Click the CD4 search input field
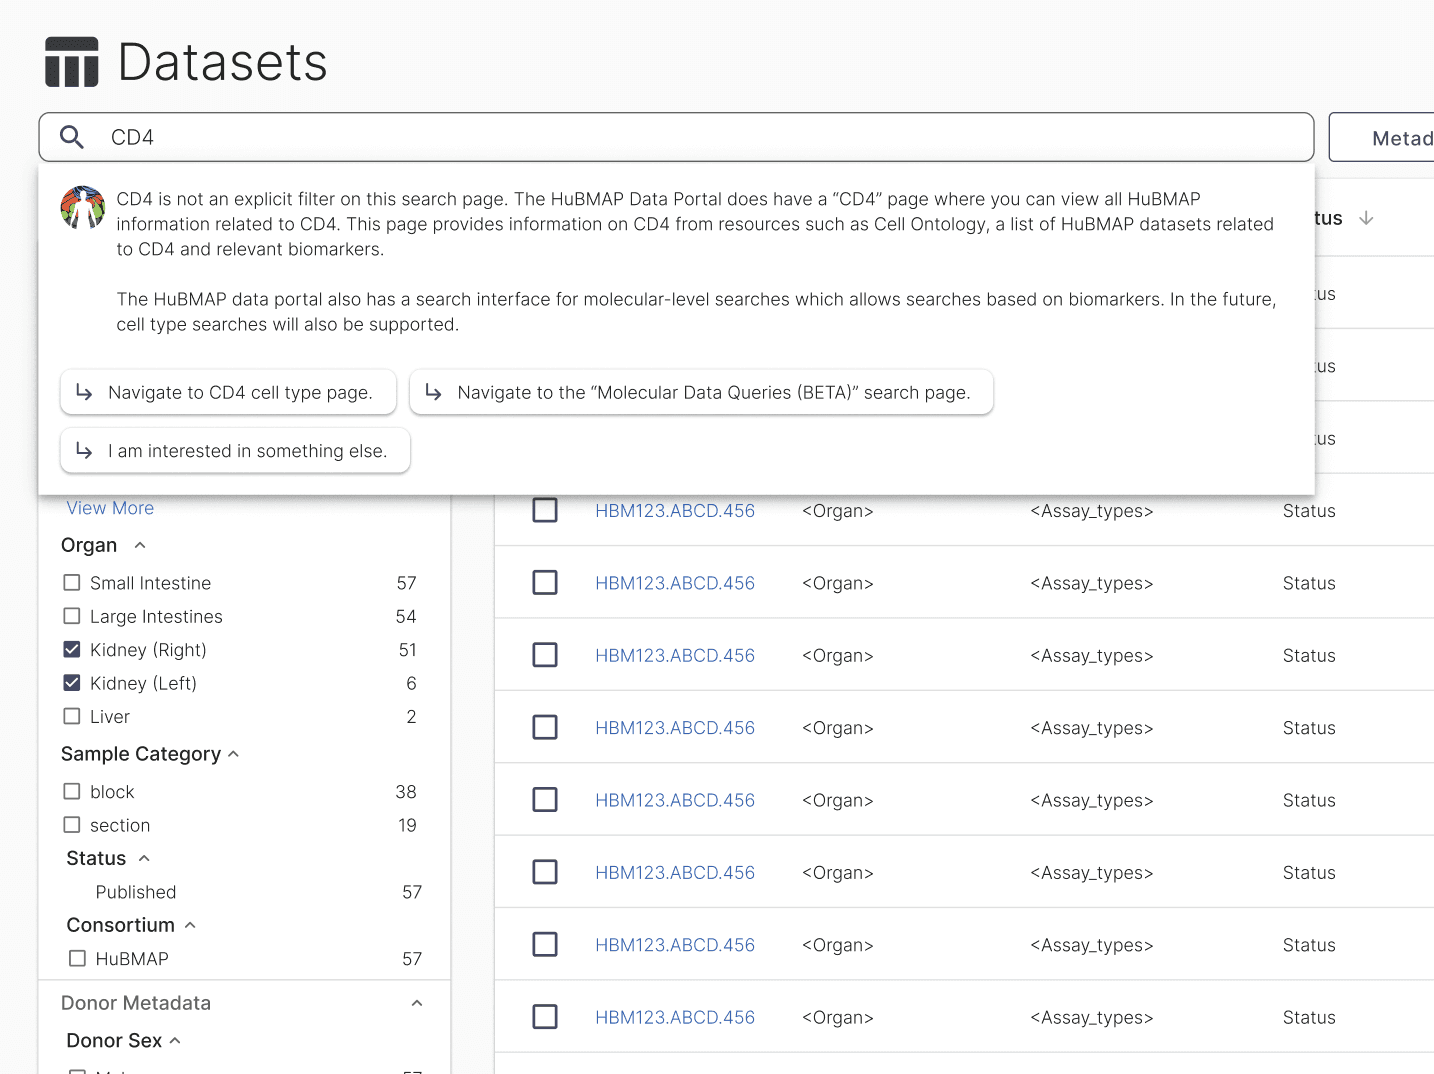The height and width of the screenshot is (1074, 1434). [700, 137]
